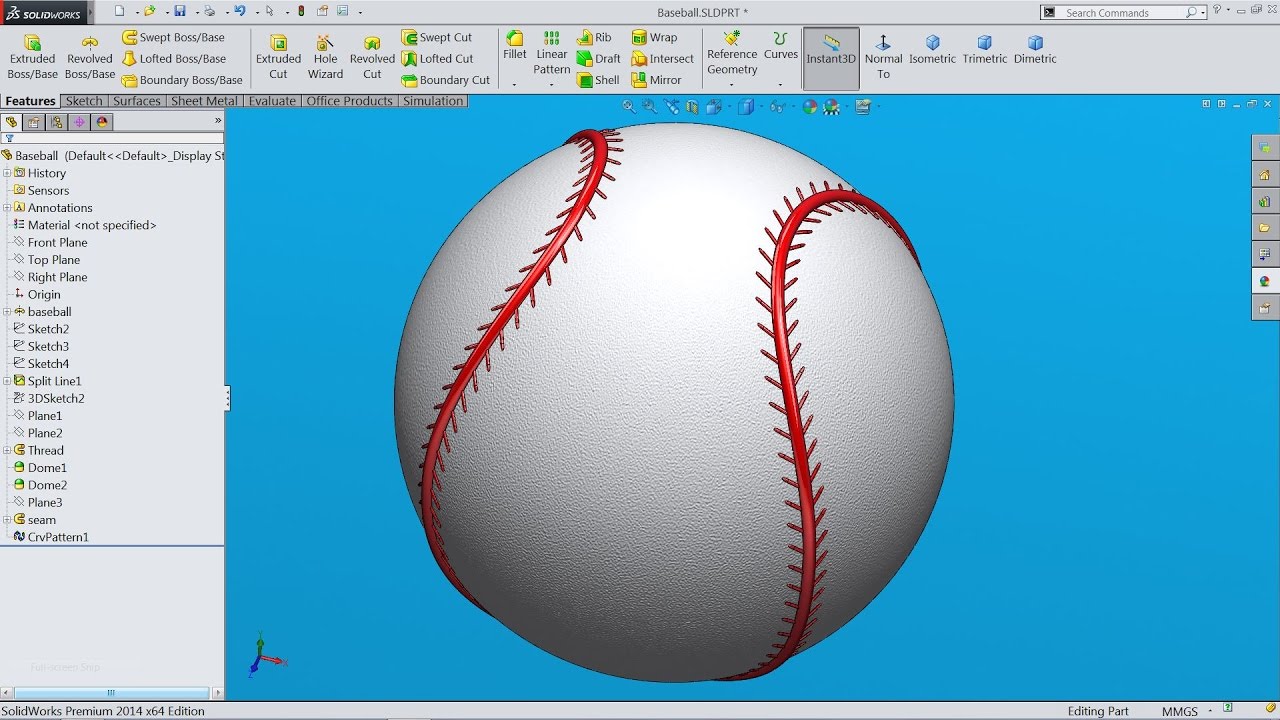Choose the Boundary Boss/Base feature
This screenshot has width=1280, height=720.
[182, 80]
